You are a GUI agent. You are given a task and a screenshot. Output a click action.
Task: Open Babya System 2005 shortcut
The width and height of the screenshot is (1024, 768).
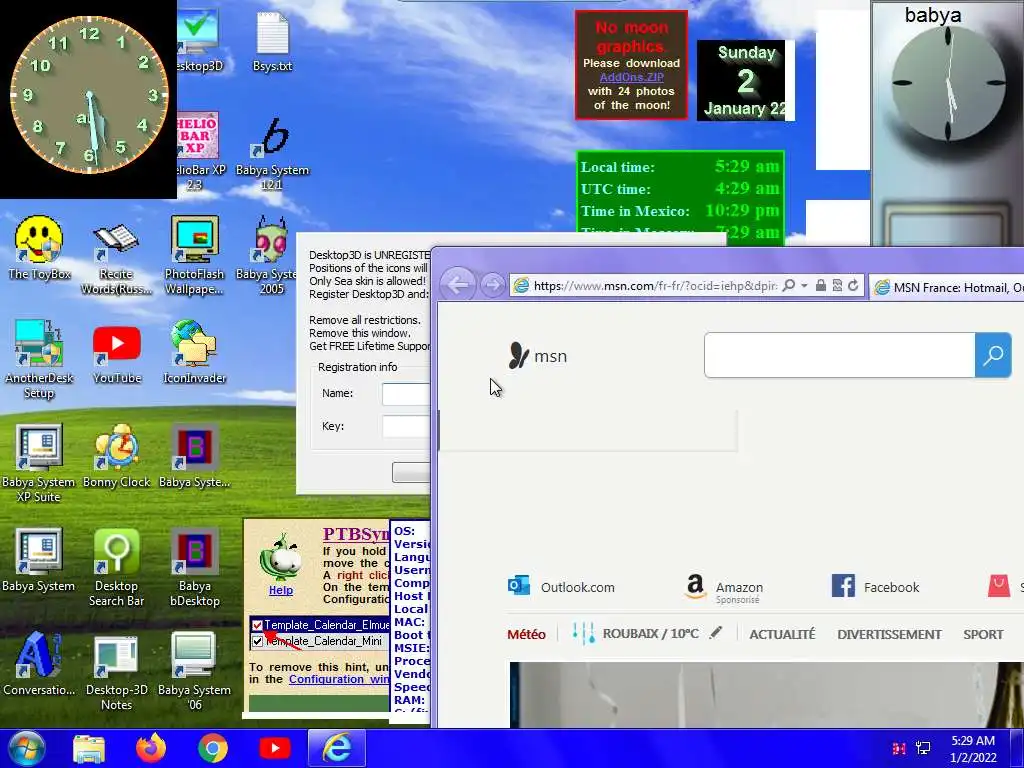point(272,255)
